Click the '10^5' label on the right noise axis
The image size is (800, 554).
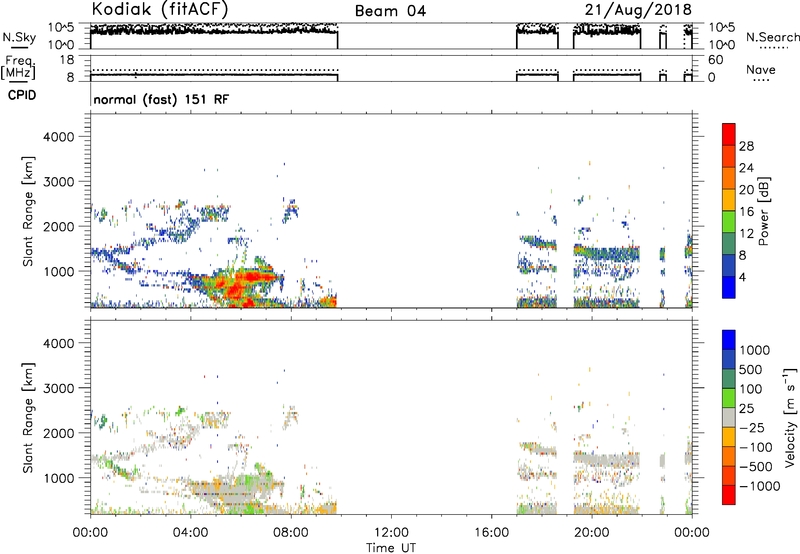pyautogui.click(x=722, y=27)
